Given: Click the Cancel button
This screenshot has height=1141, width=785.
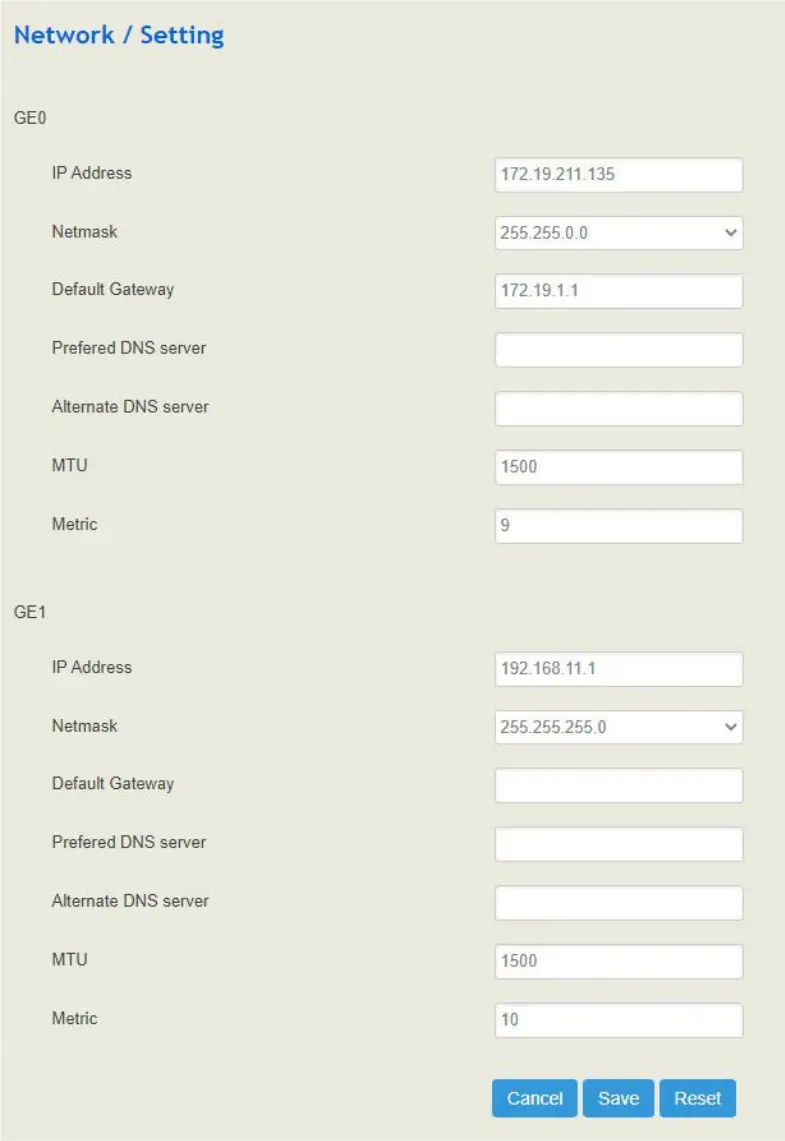Looking at the screenshot, I should click(x=535, y=1098).
